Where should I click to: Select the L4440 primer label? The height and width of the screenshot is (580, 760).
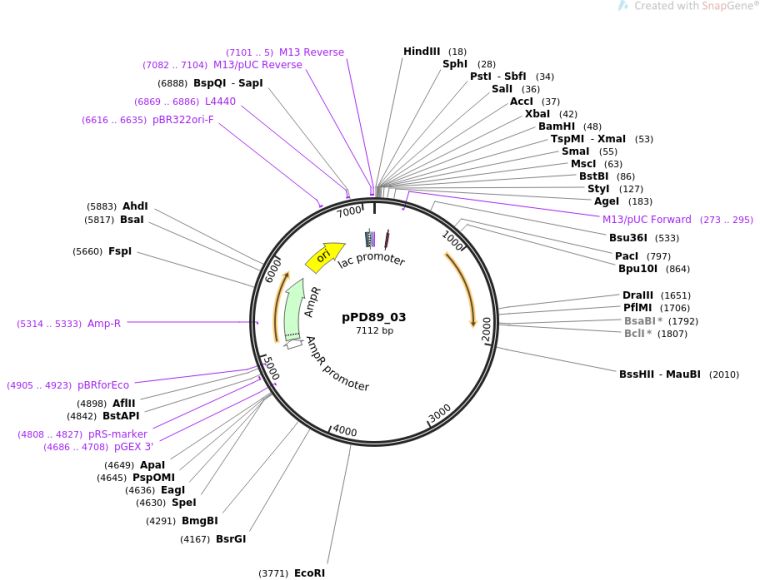[221, 102]
